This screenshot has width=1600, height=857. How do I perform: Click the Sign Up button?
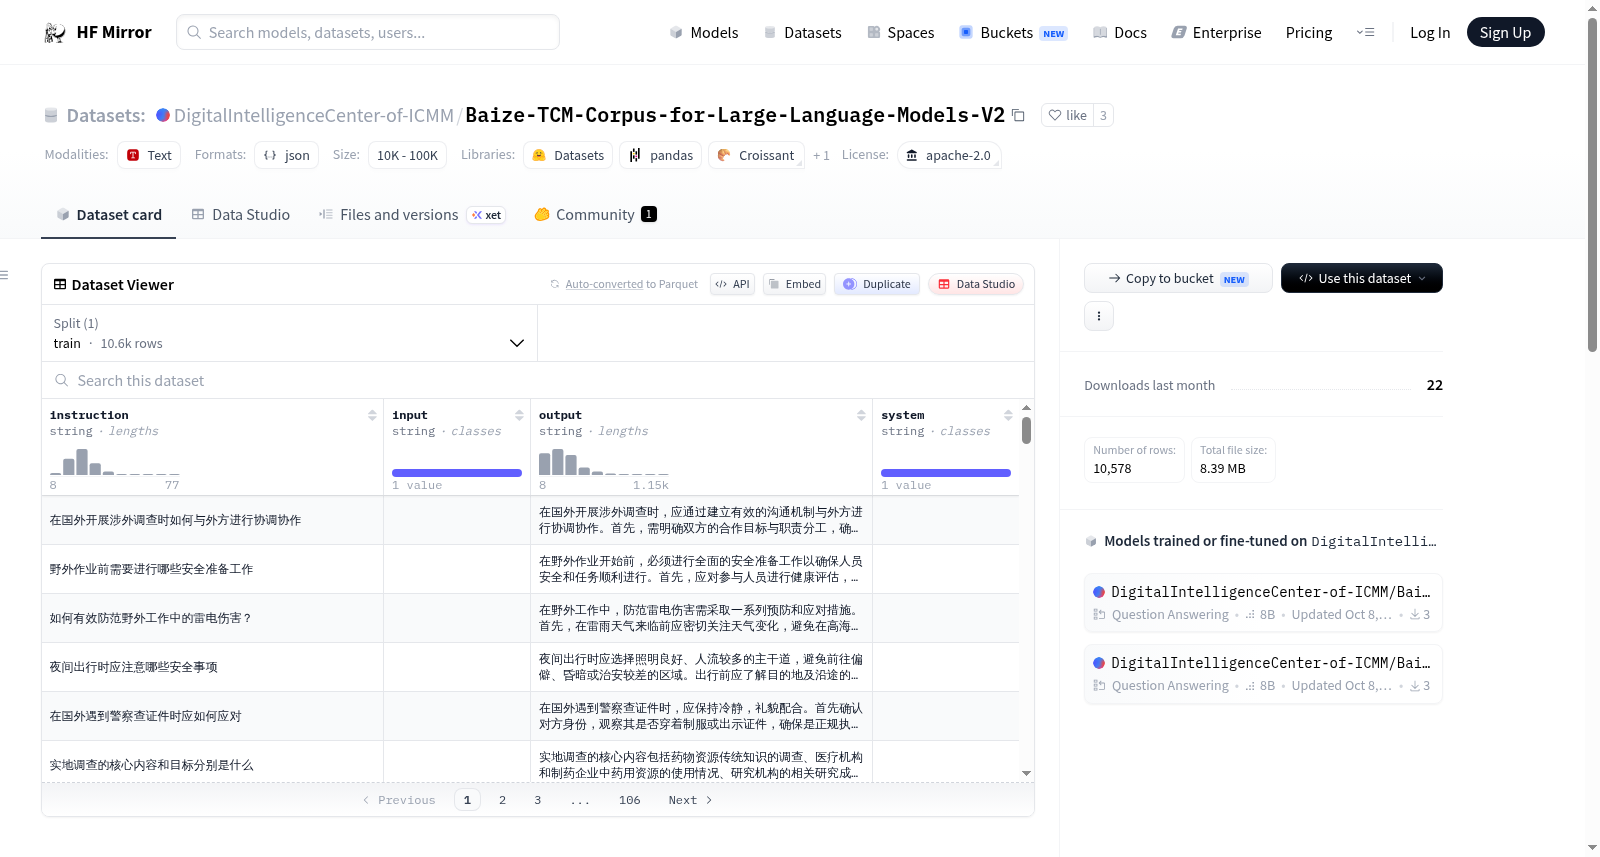pos(1505,32)
